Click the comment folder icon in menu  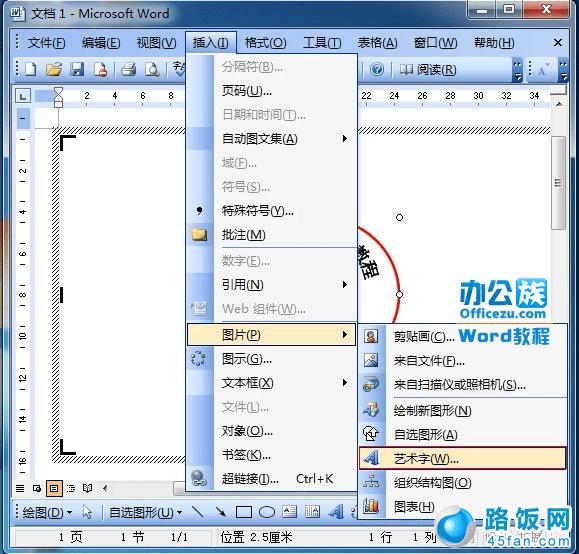click(199, 234)
